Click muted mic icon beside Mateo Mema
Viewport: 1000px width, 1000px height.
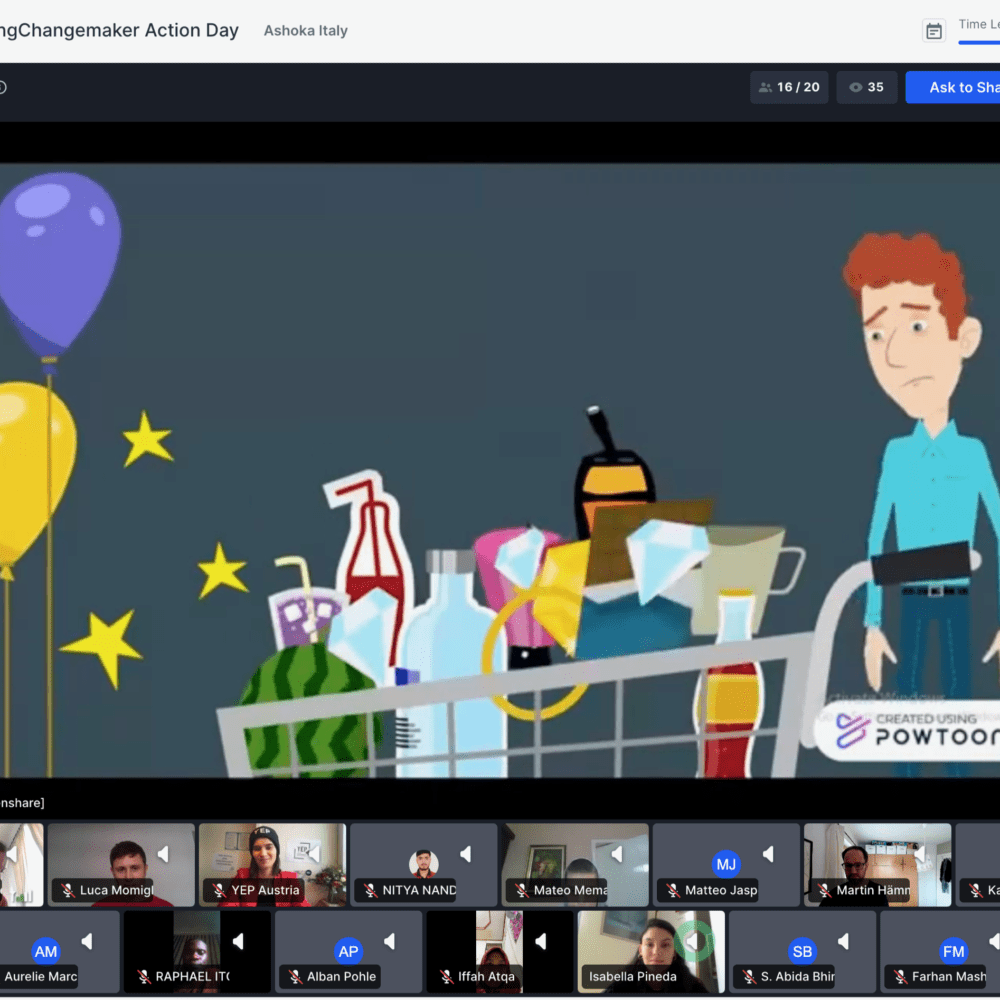521,890
